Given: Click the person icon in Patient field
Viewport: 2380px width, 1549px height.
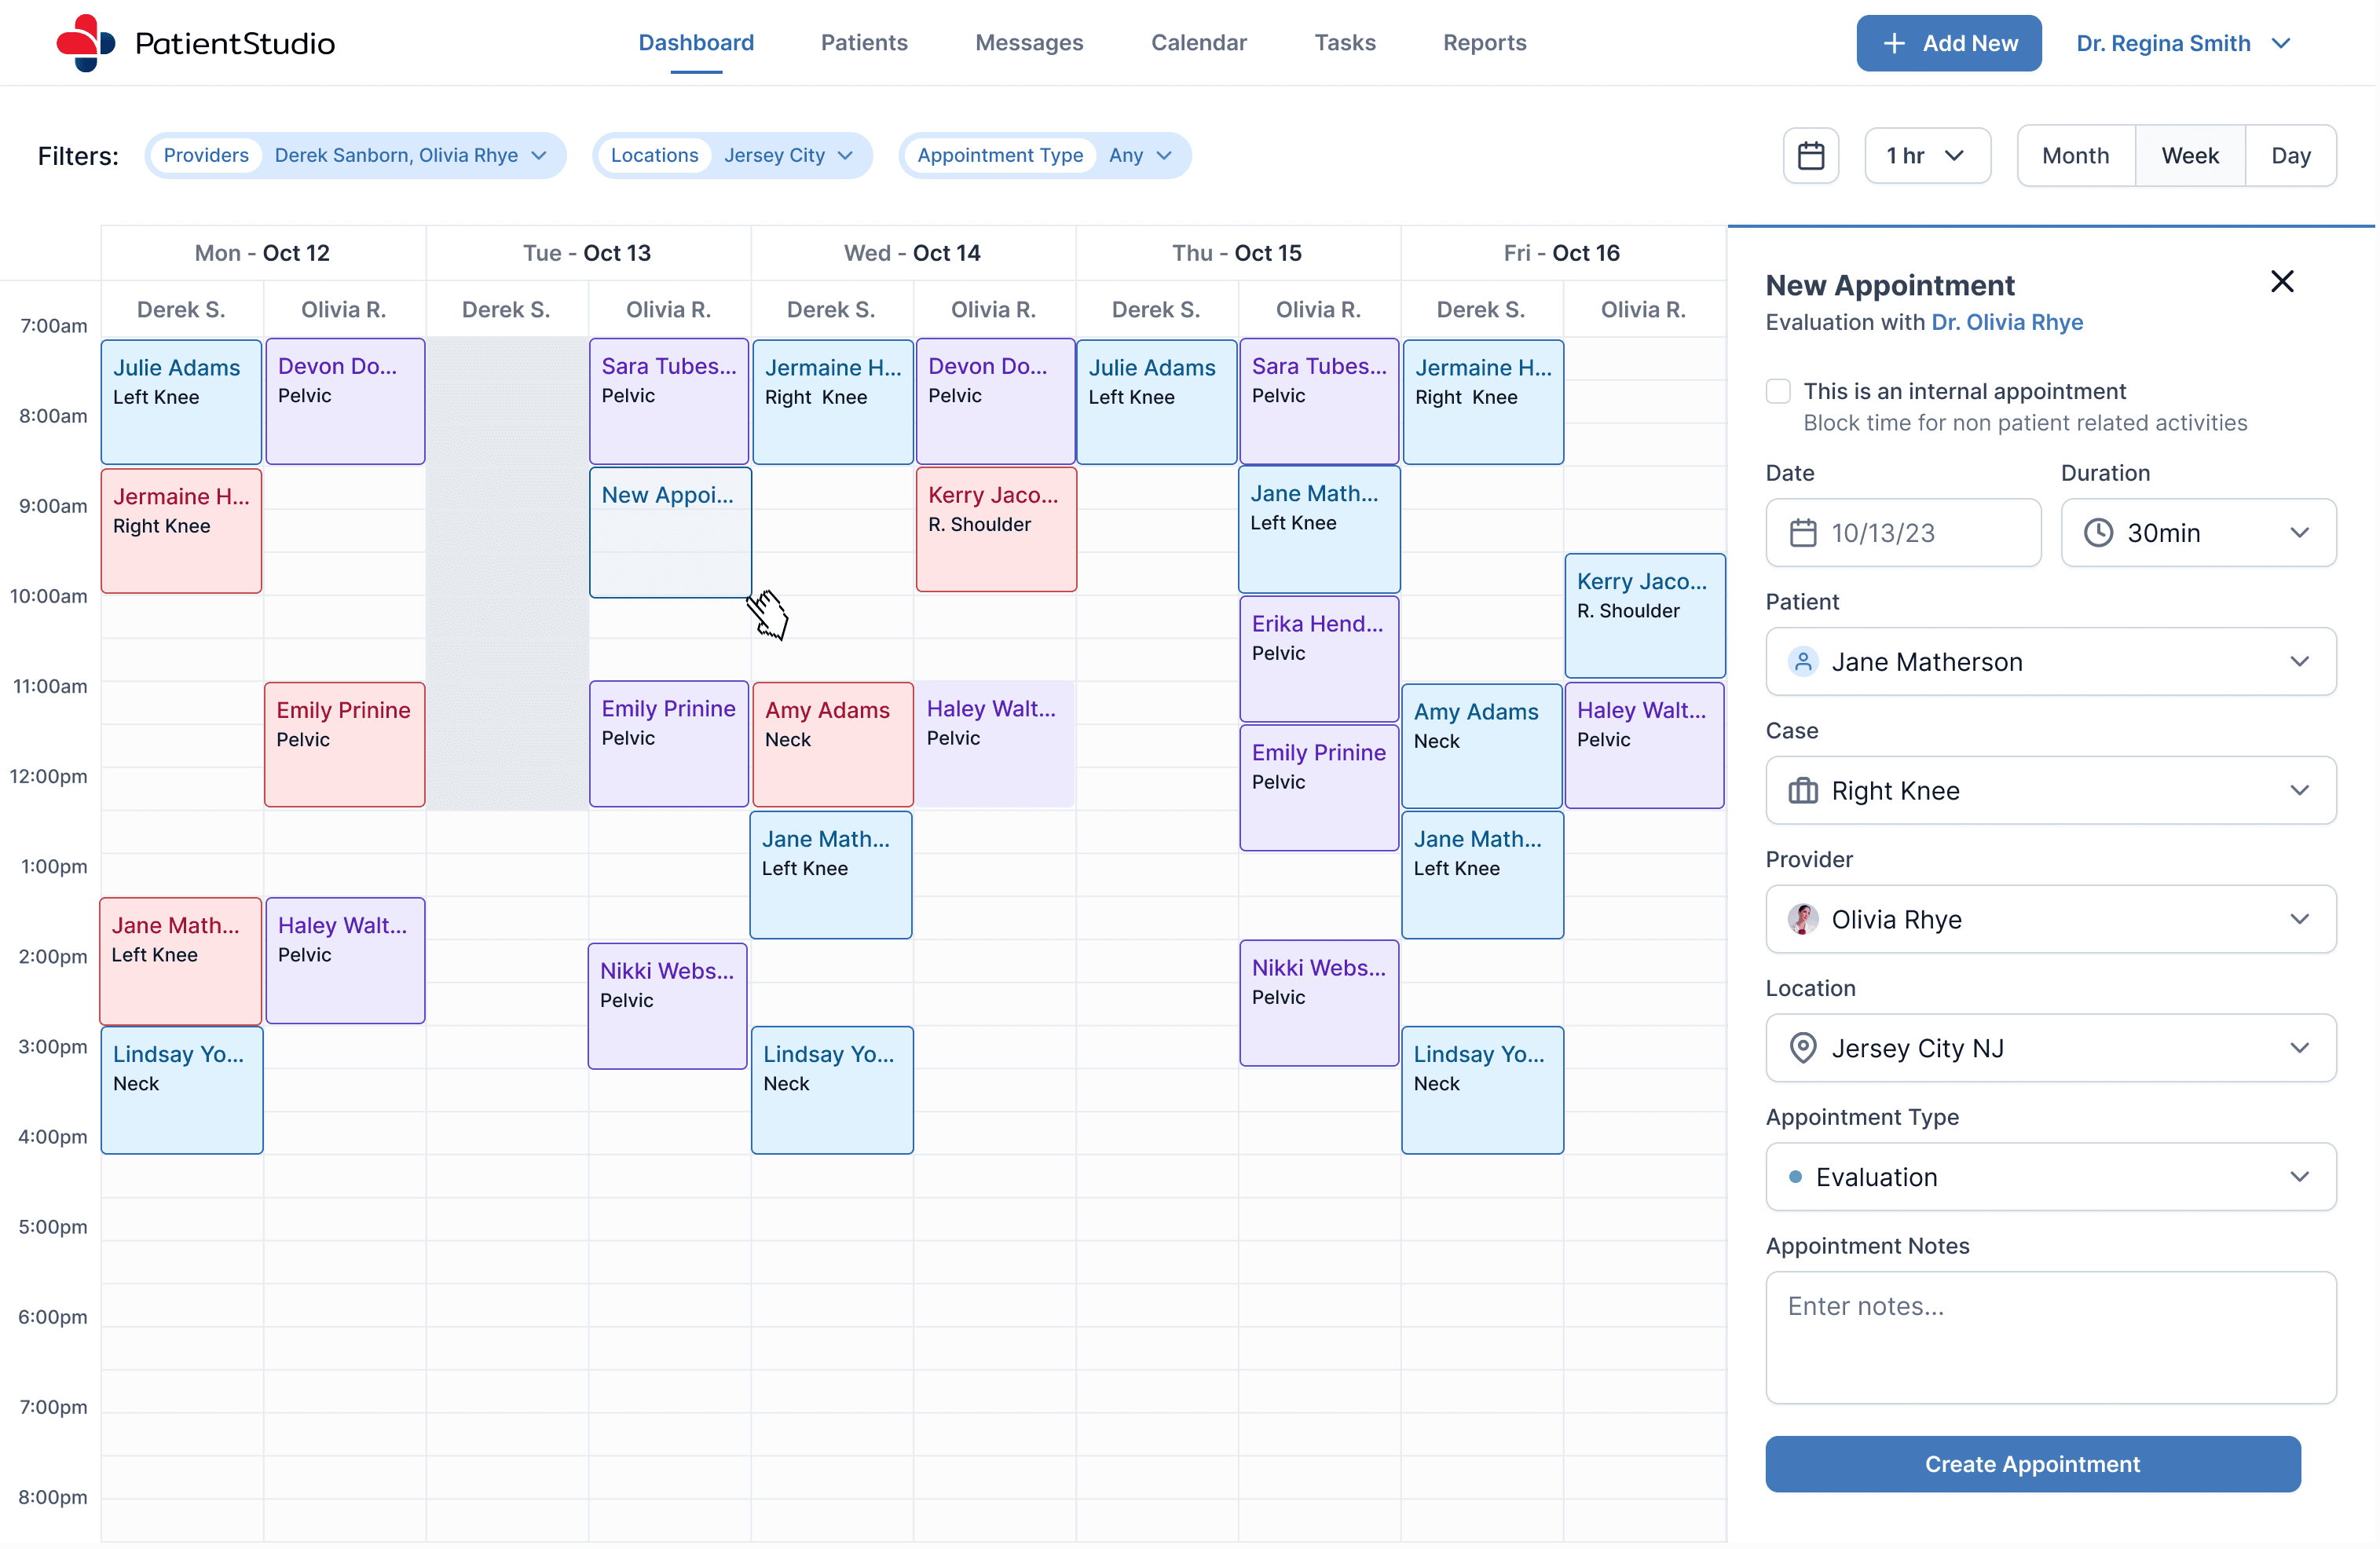Looking at the screenshot, I should point(1802,662).
